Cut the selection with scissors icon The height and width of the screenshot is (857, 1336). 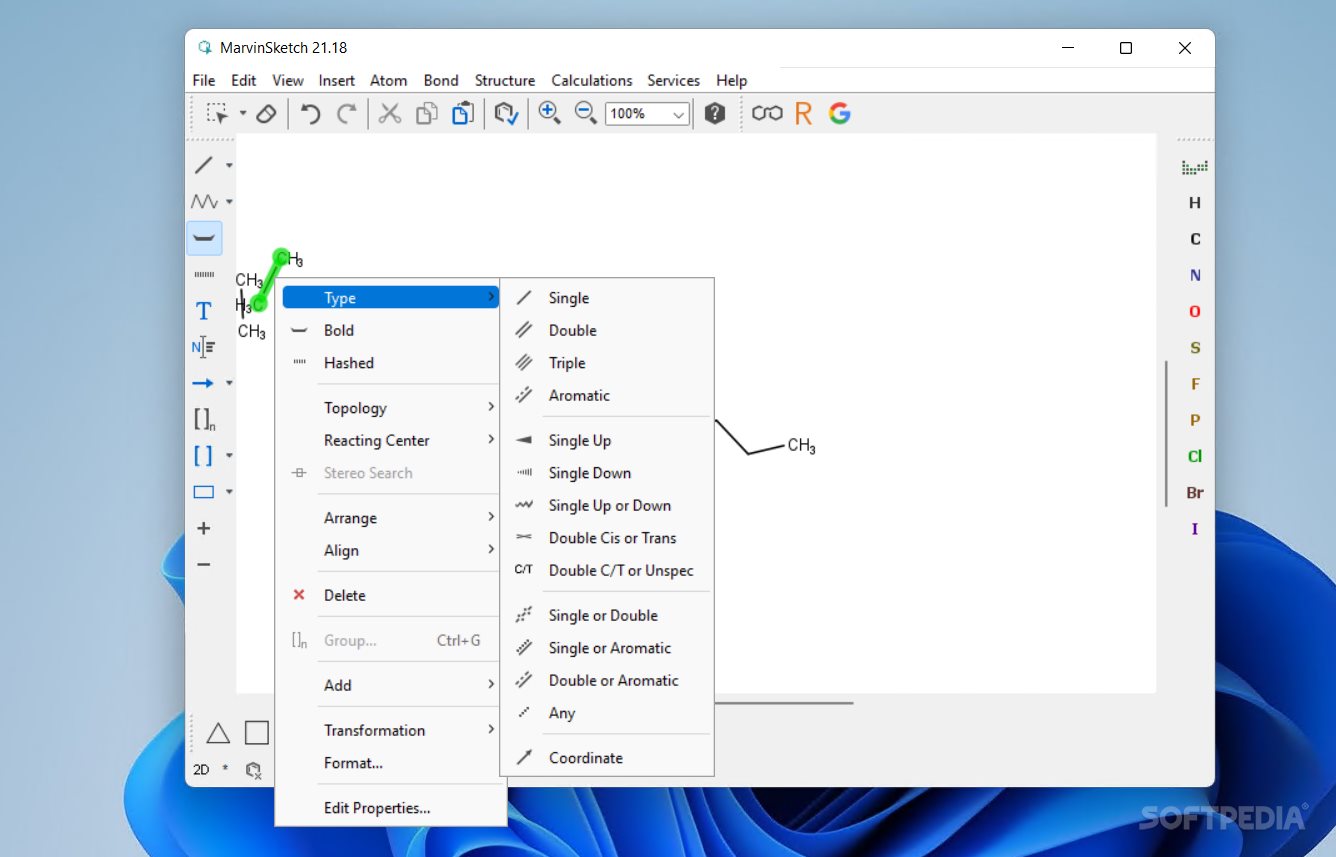pos(390,114)
